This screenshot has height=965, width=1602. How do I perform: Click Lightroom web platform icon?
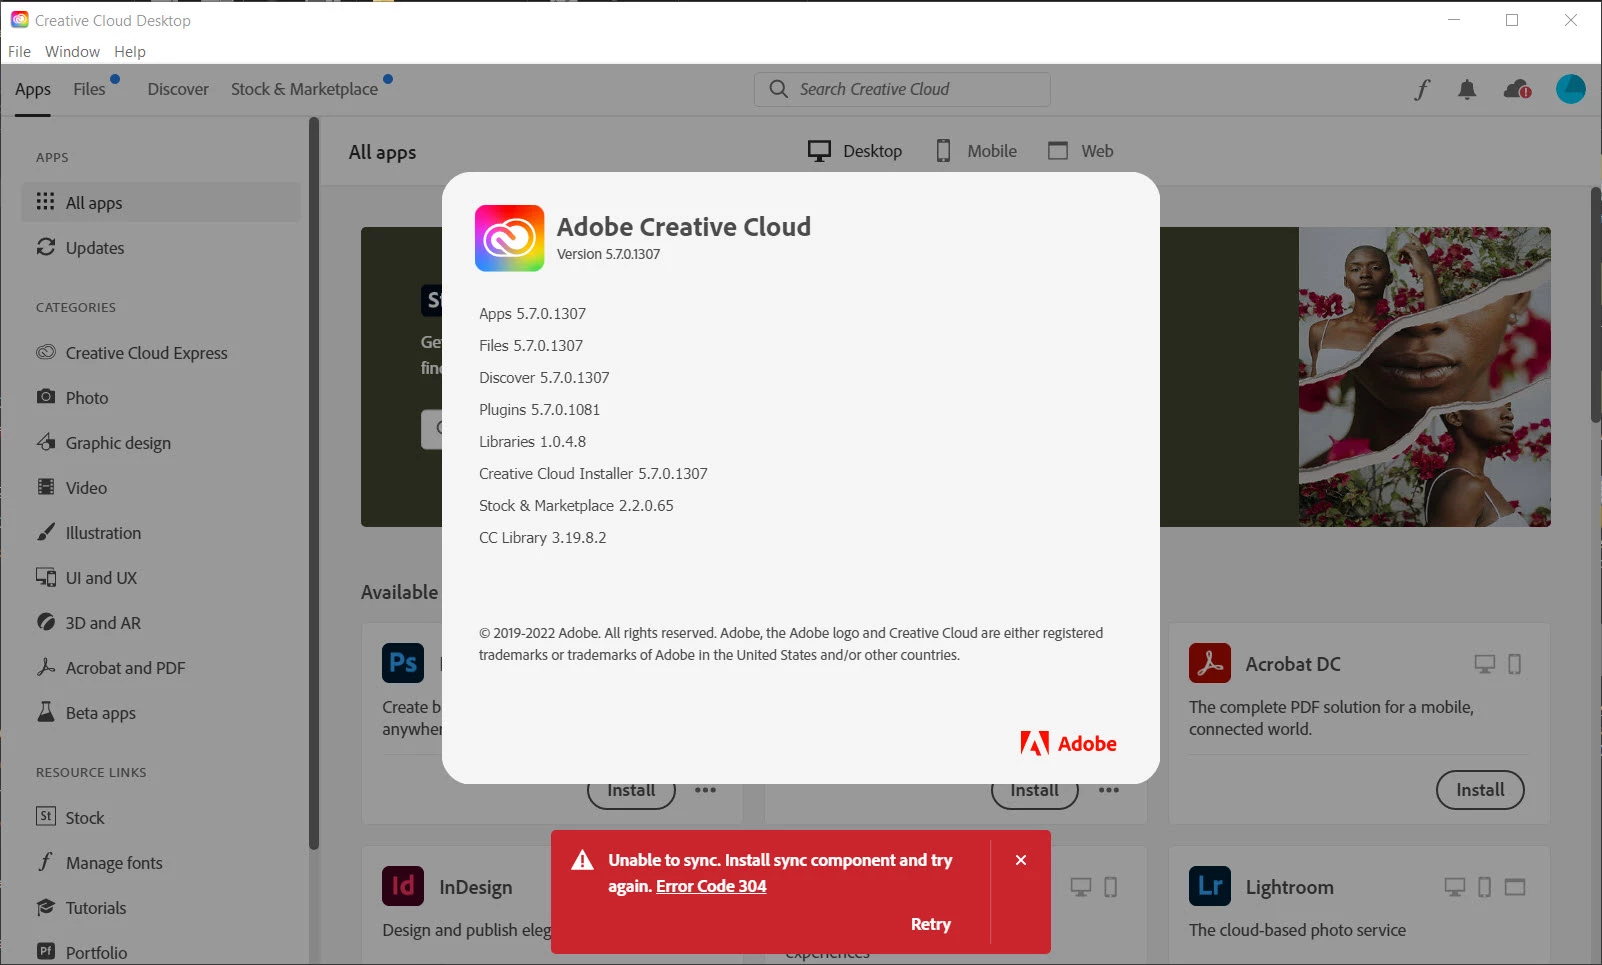(x=1515, y=887)
